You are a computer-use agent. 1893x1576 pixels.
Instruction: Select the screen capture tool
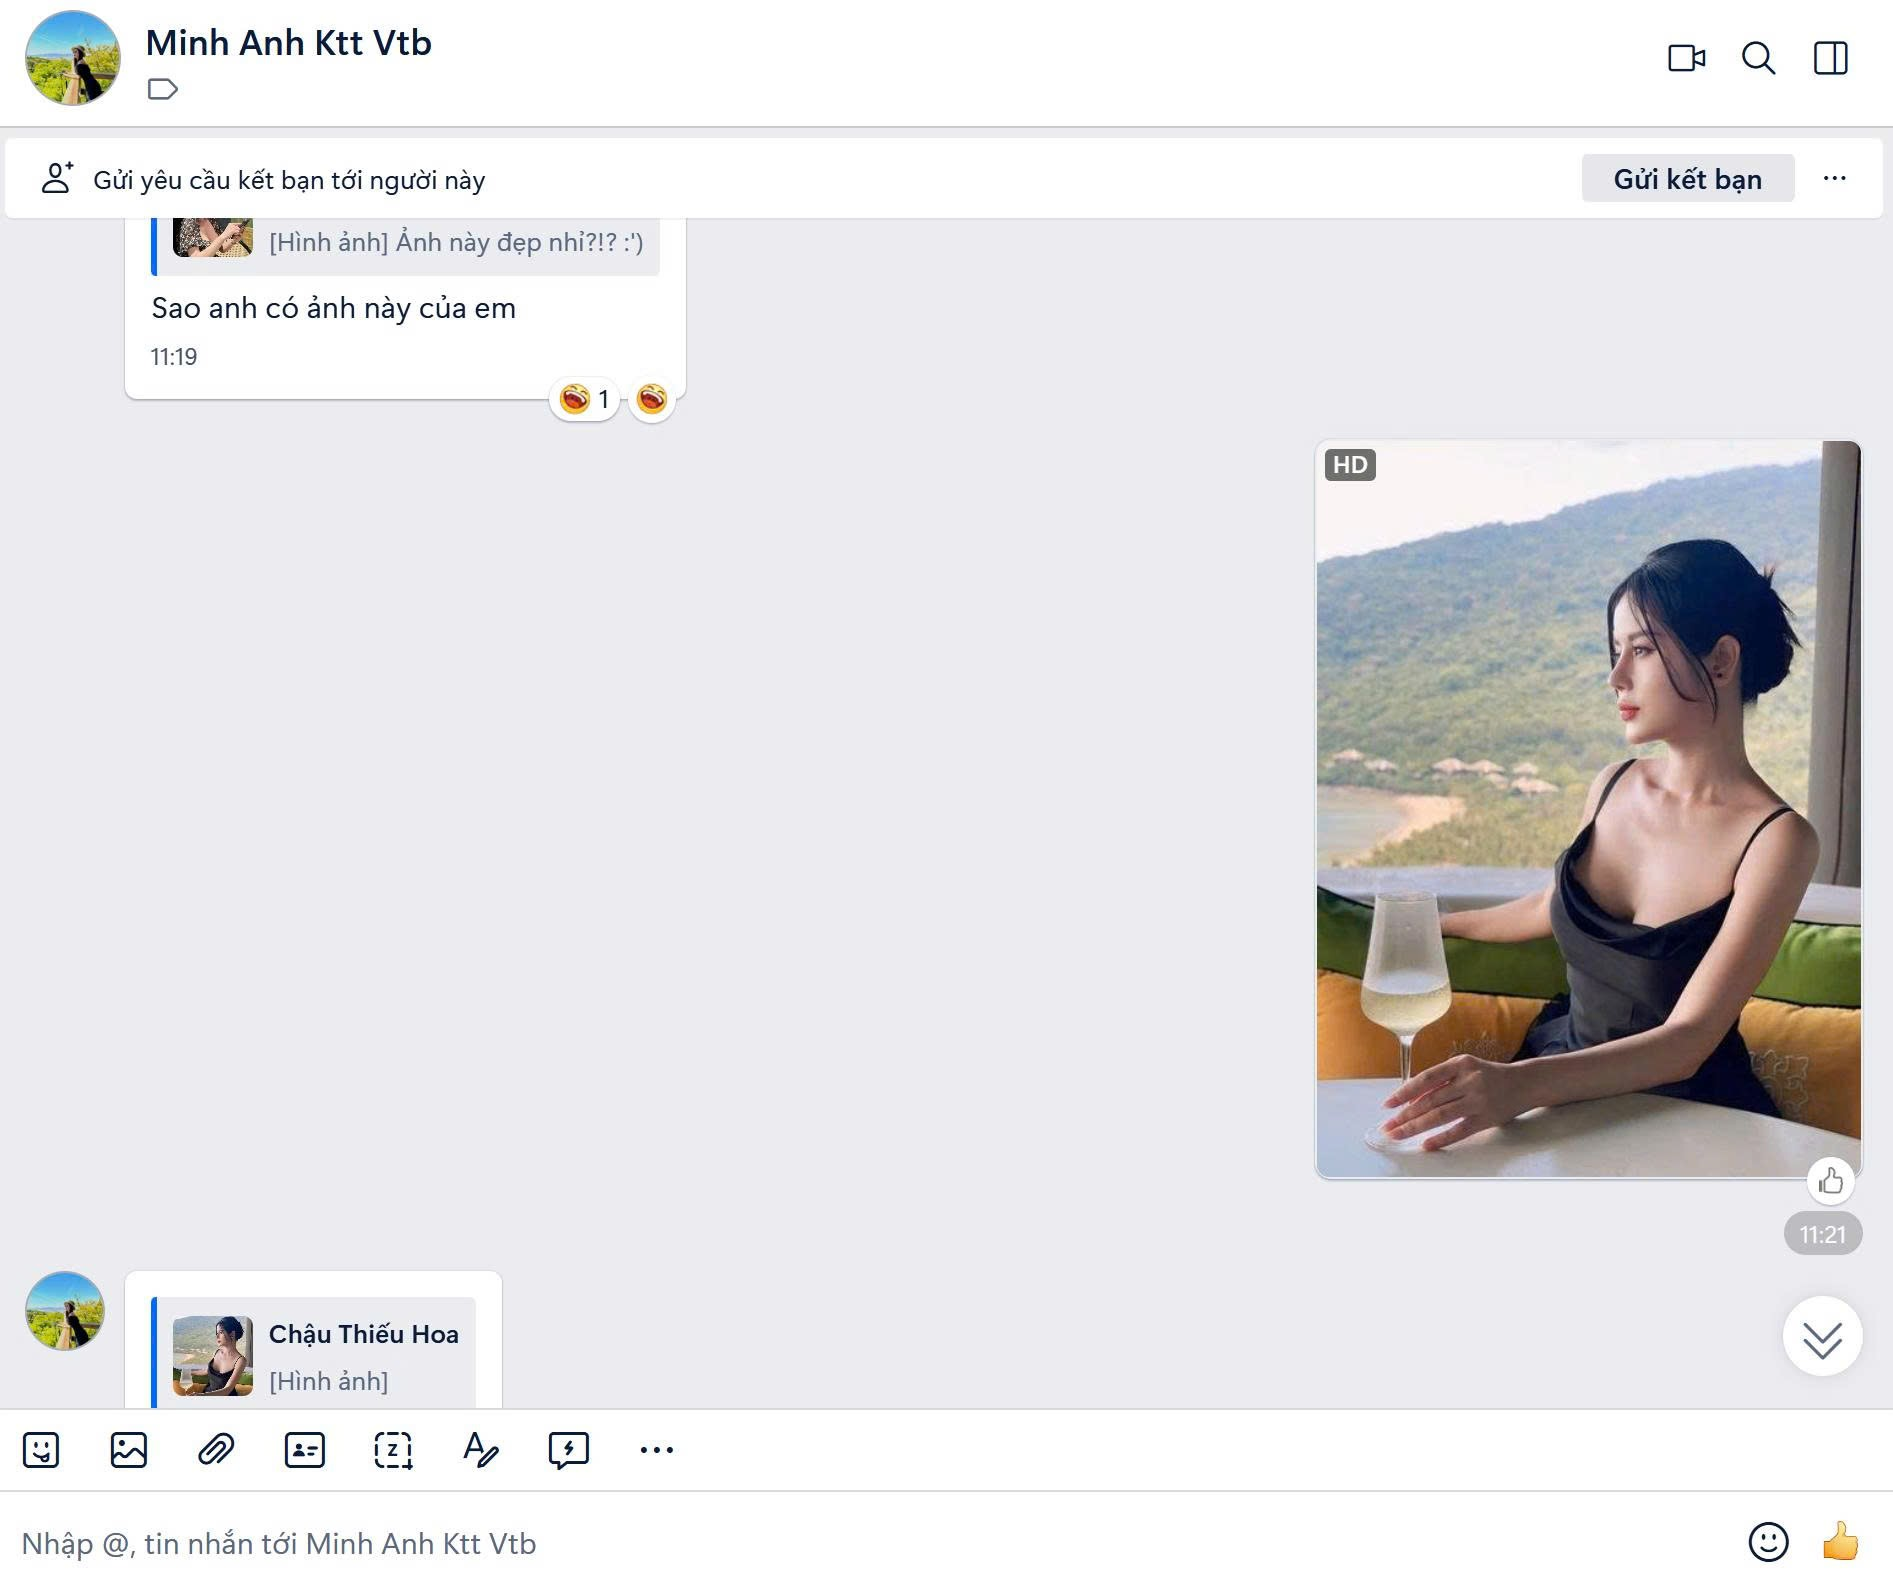392,1449
